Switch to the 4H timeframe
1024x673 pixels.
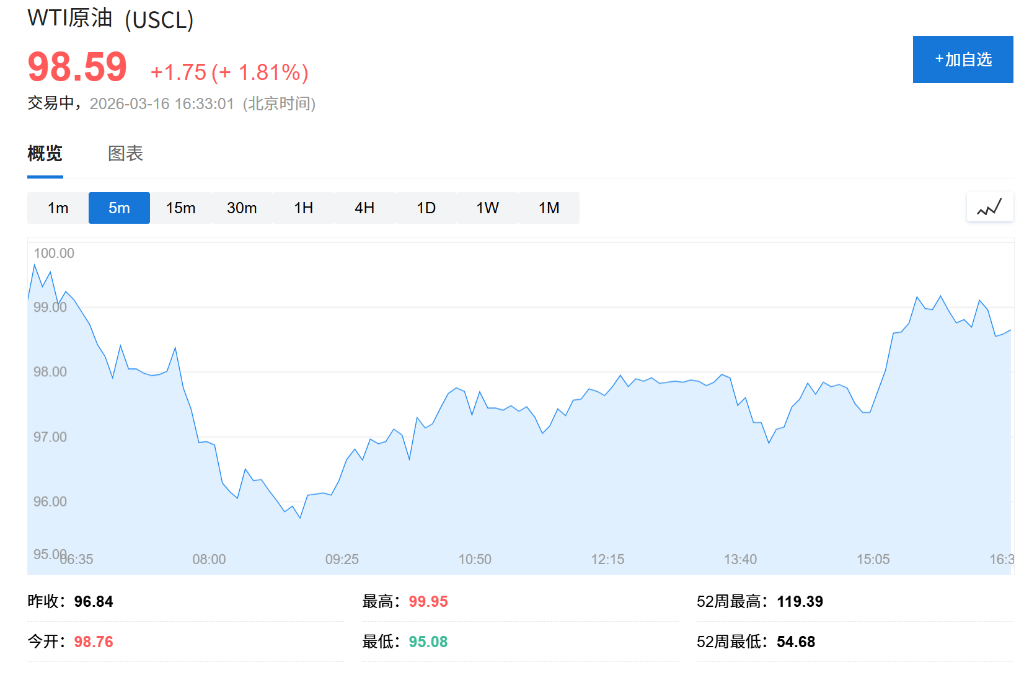(364, 208)
